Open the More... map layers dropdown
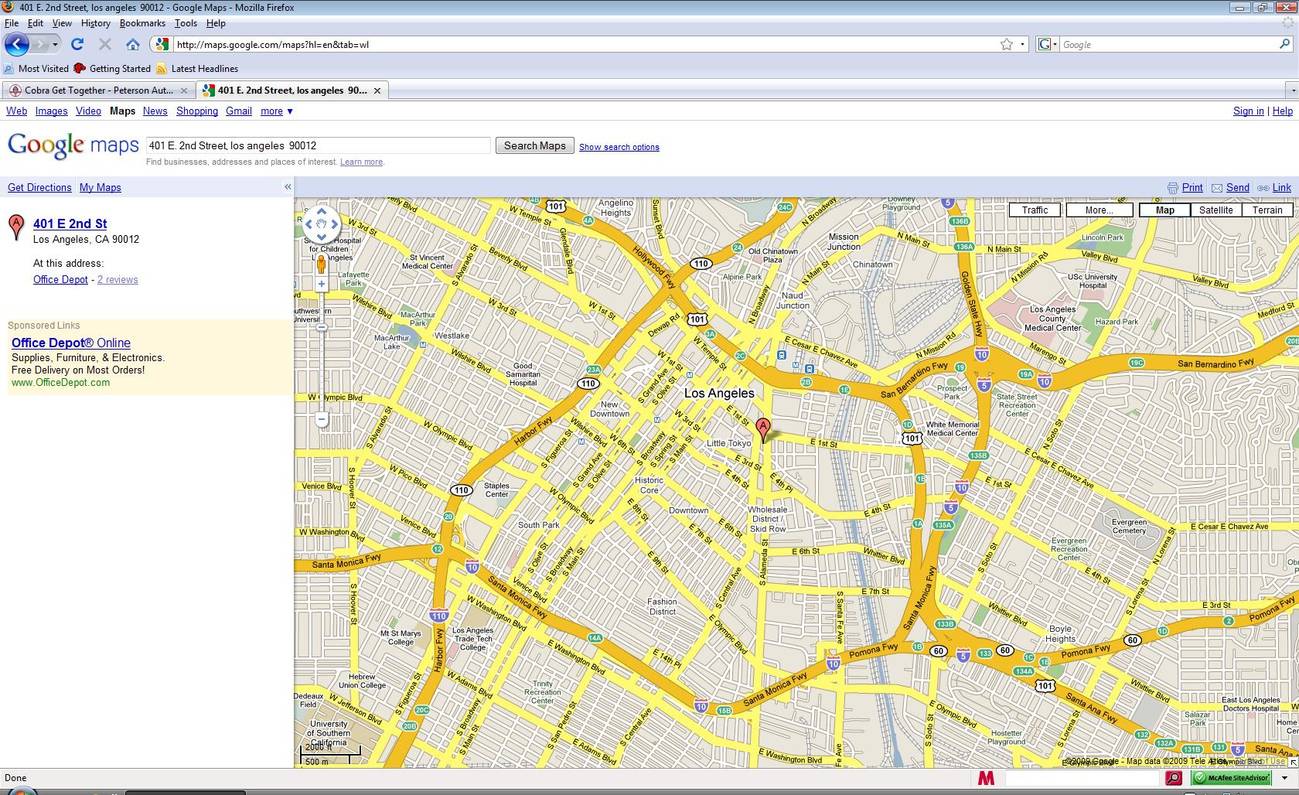Image resolution: width=1299 pixels, height=795 pixels. [x=1099, y=210]
